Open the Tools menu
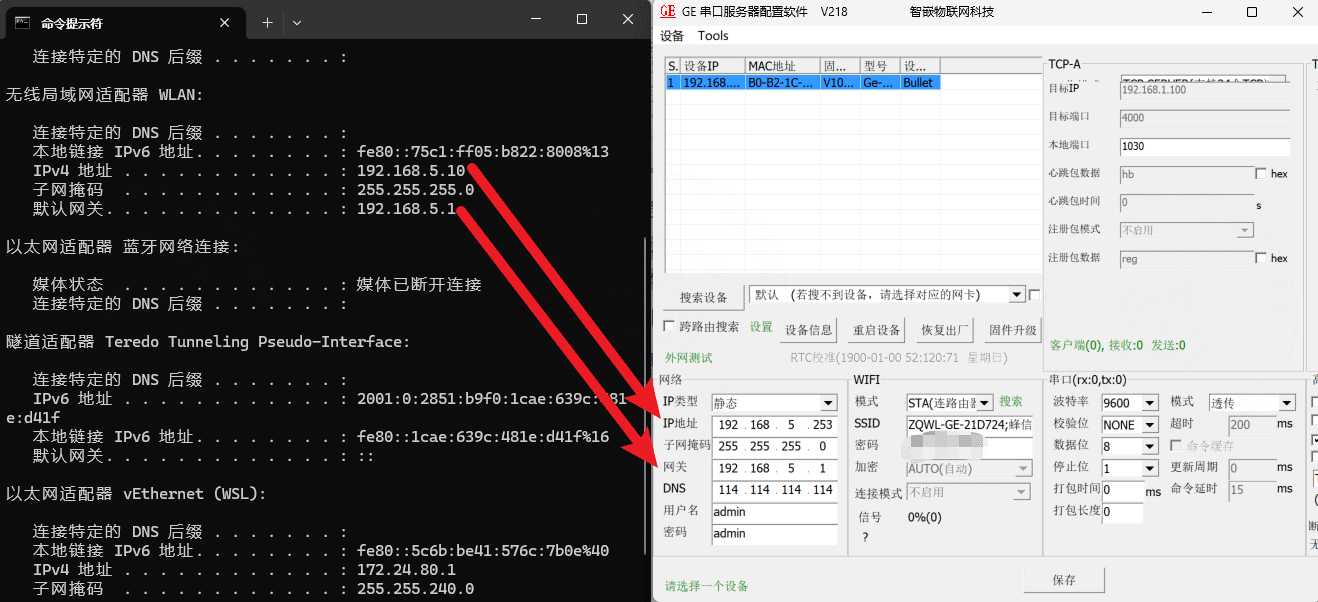Image resolution: width=1318 pixels, height=602 pixels. pos(713,36)
